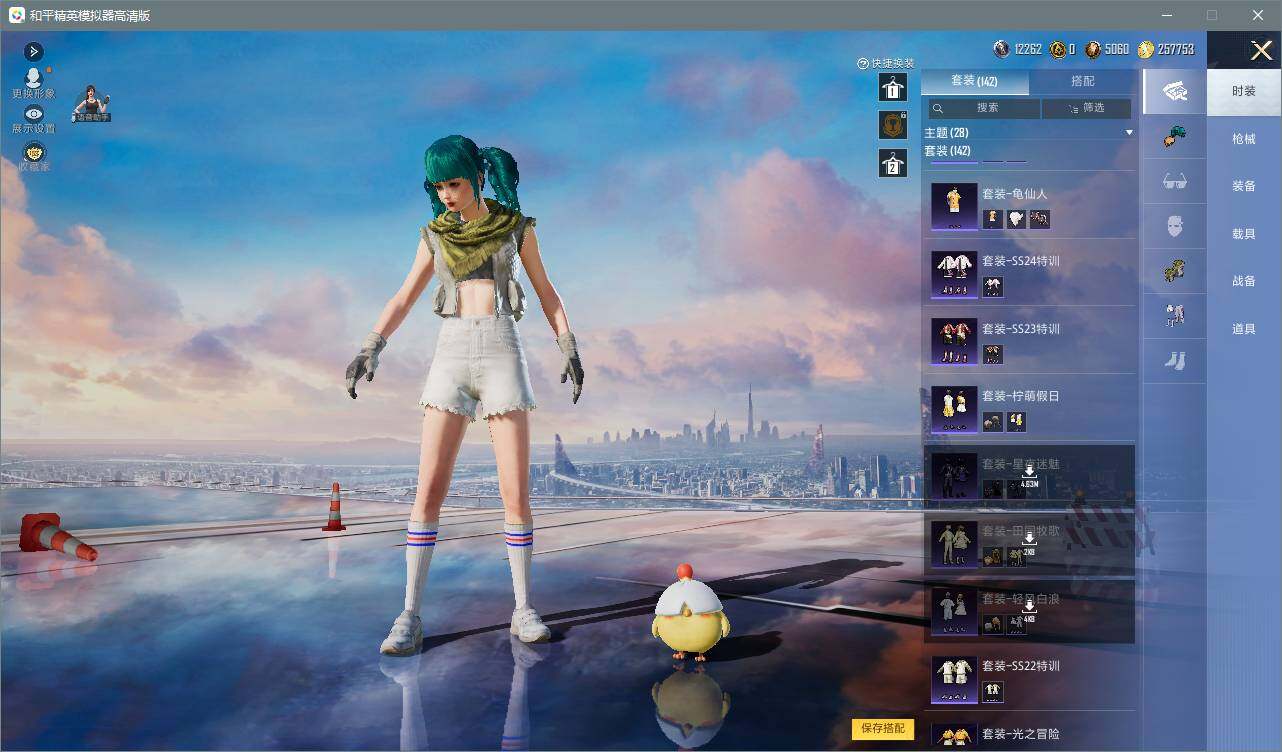This screenshot has width=1282, height=752.
Task: Select the 套装-柠萌假日 outfit thumbnail
Action: (x=954, y=409)
